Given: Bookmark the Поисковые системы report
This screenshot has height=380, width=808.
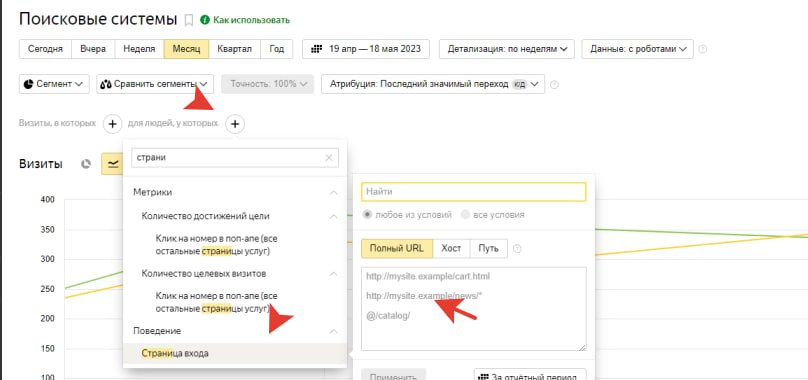Looking at the screenshot, I should tap(189, 20).
